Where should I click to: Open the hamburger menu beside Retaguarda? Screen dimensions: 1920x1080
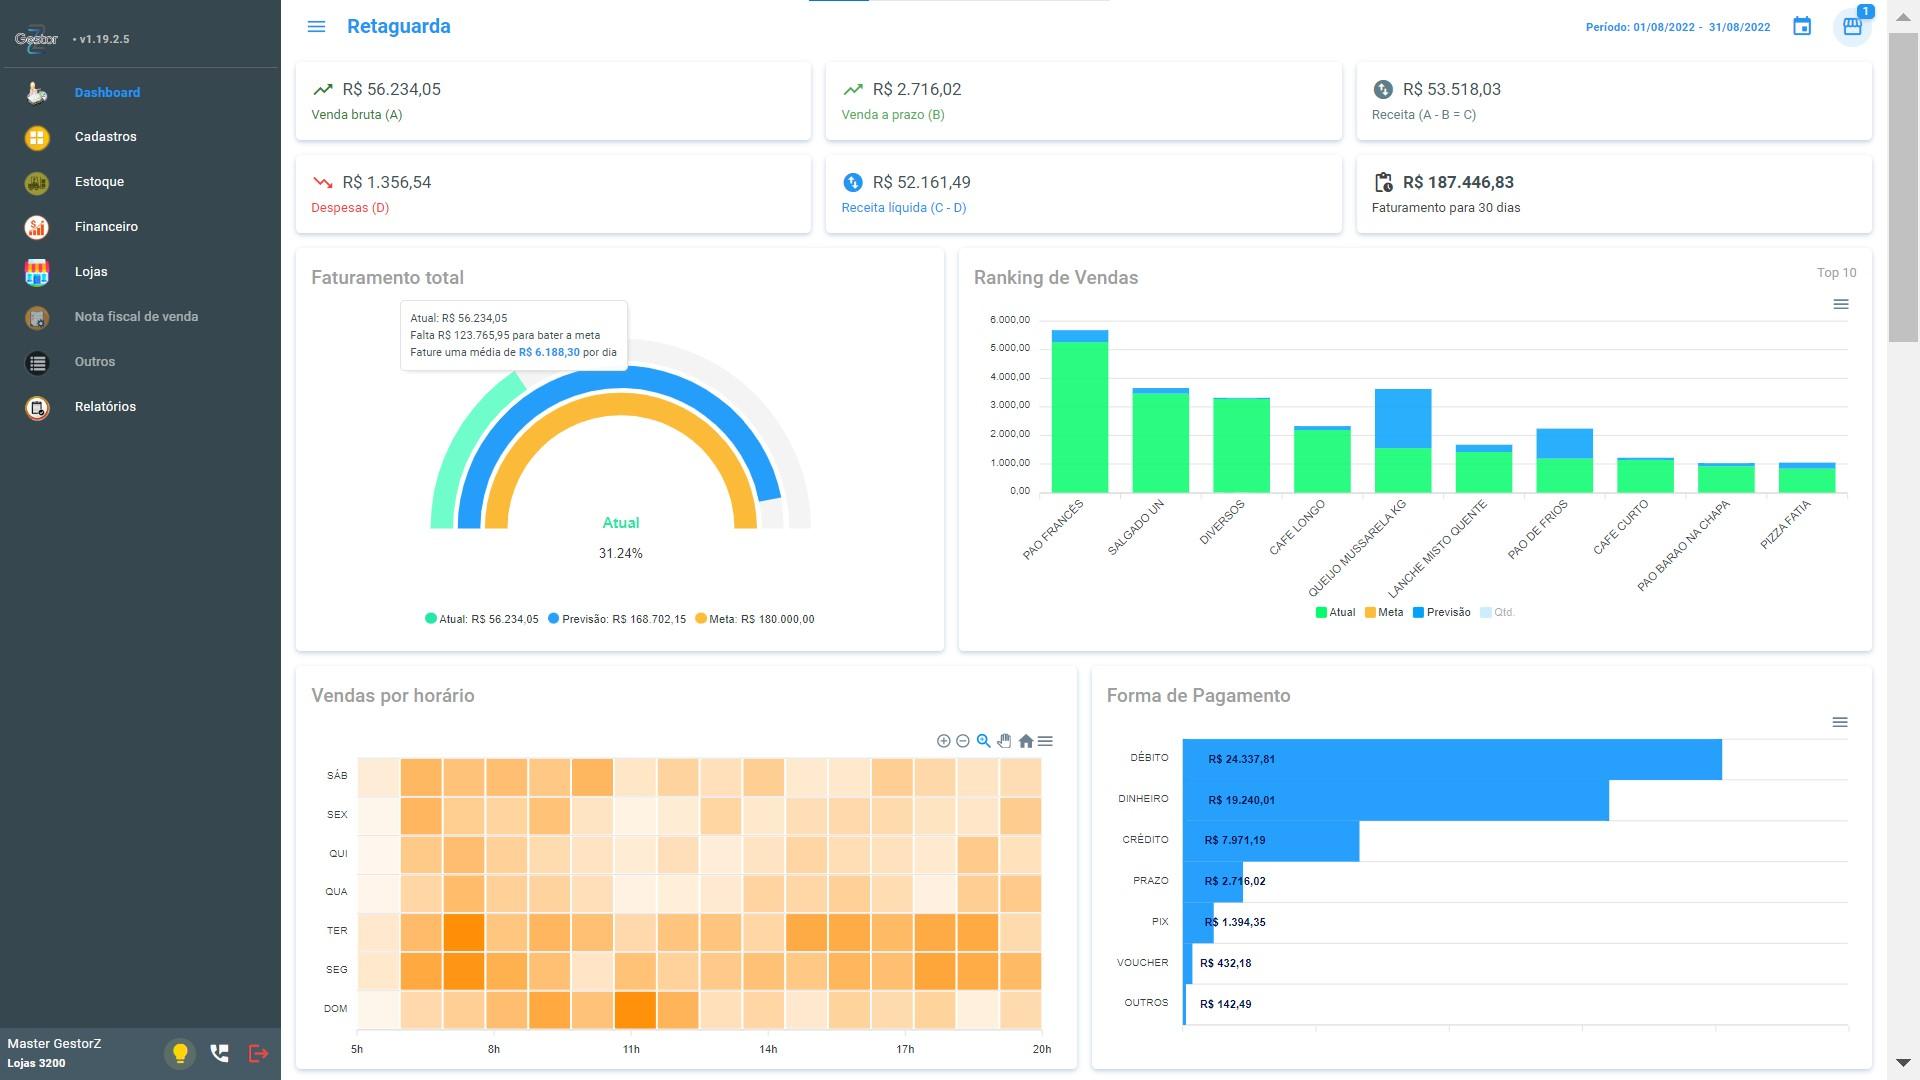tap(316, 27)
